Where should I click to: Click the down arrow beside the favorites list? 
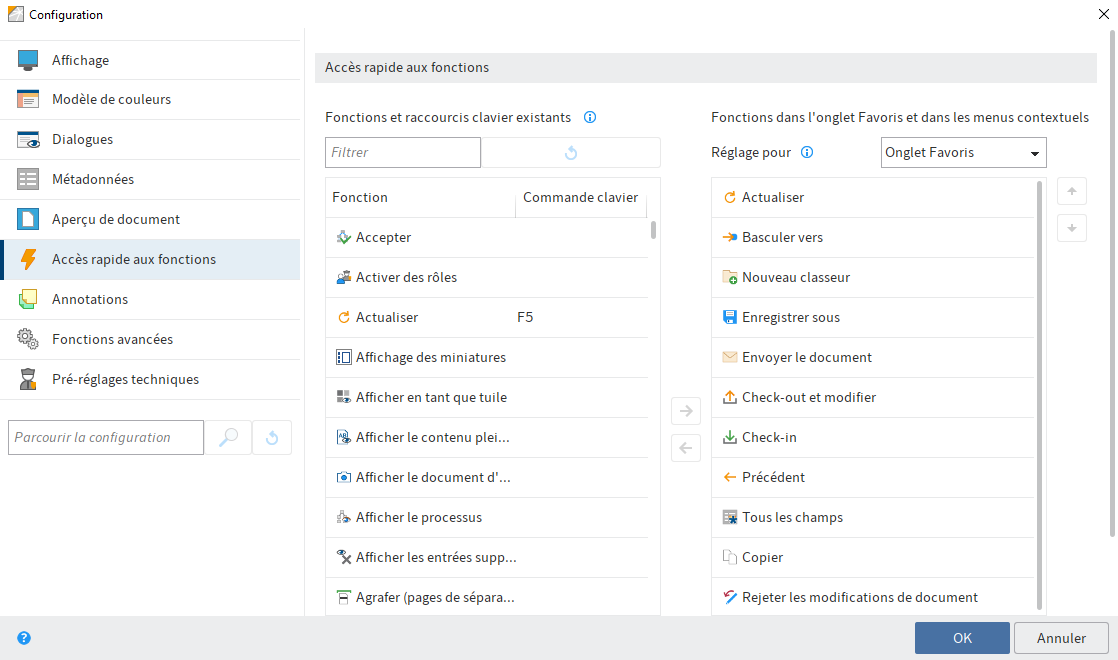coord(1071,228)
